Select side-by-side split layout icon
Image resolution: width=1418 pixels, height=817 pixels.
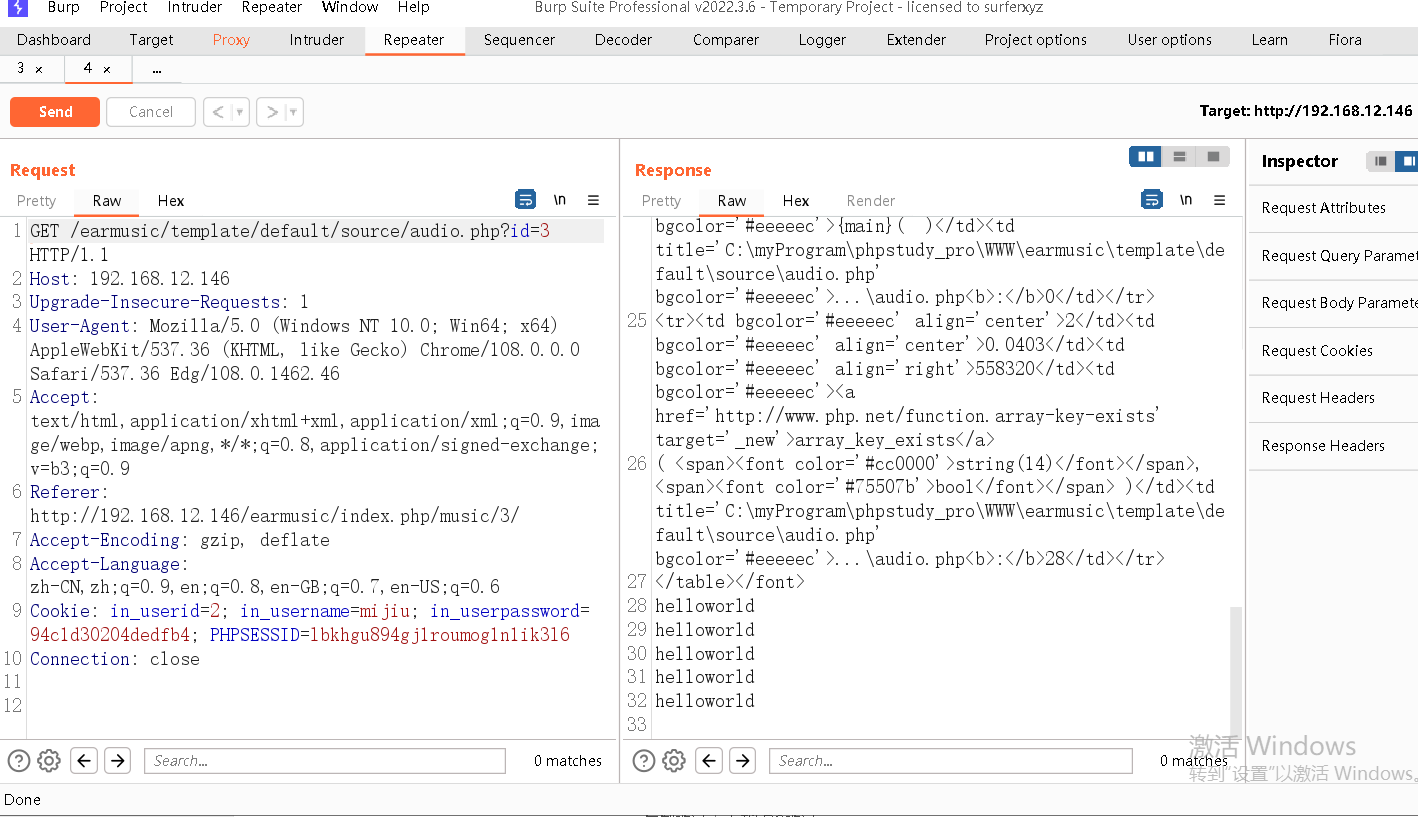tap(1145, 157)
